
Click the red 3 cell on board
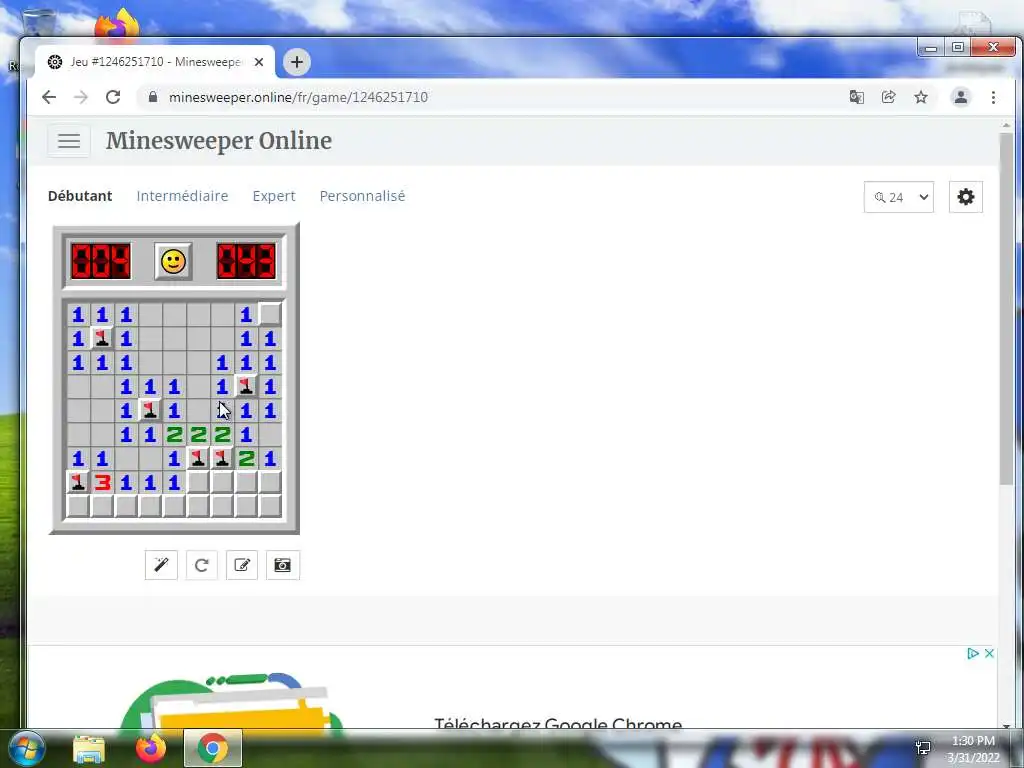(102, 482)
